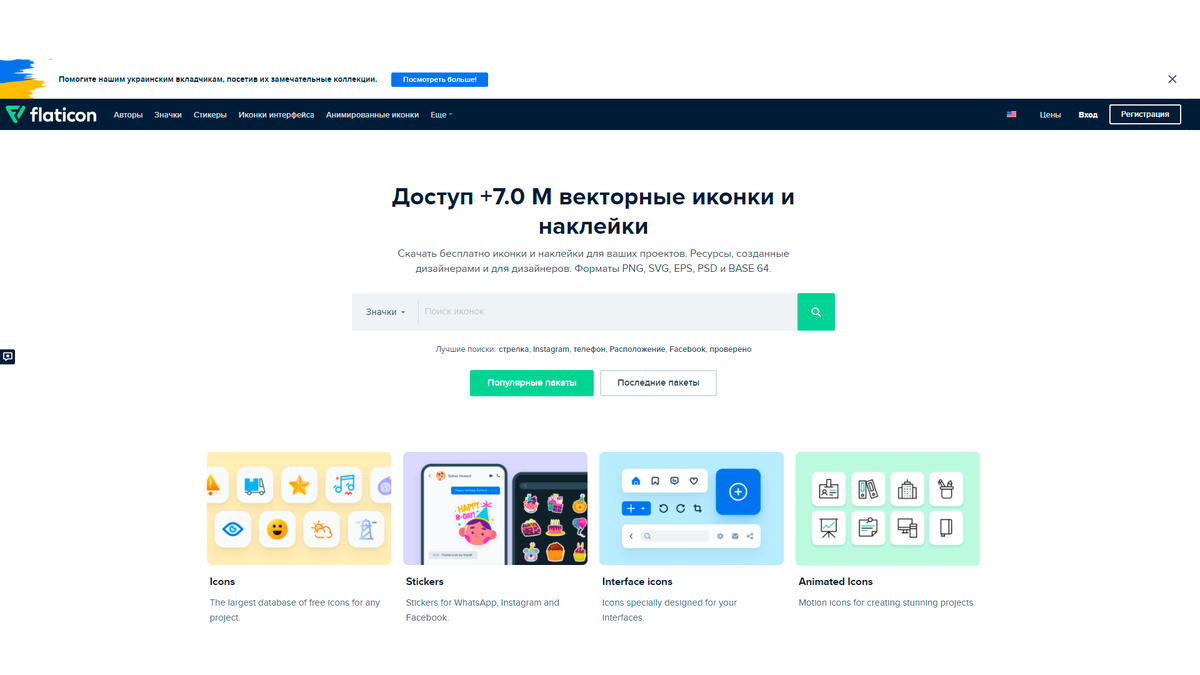
Task: Select the телефон top search link
Action: [590, 349]
